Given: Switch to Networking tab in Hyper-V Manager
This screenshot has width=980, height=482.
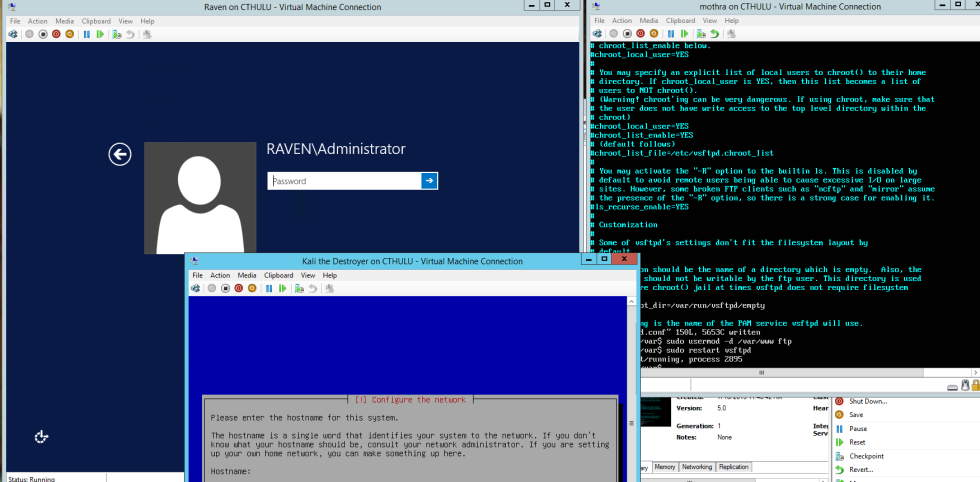Looking at the screenshot, I should [697, 466].
